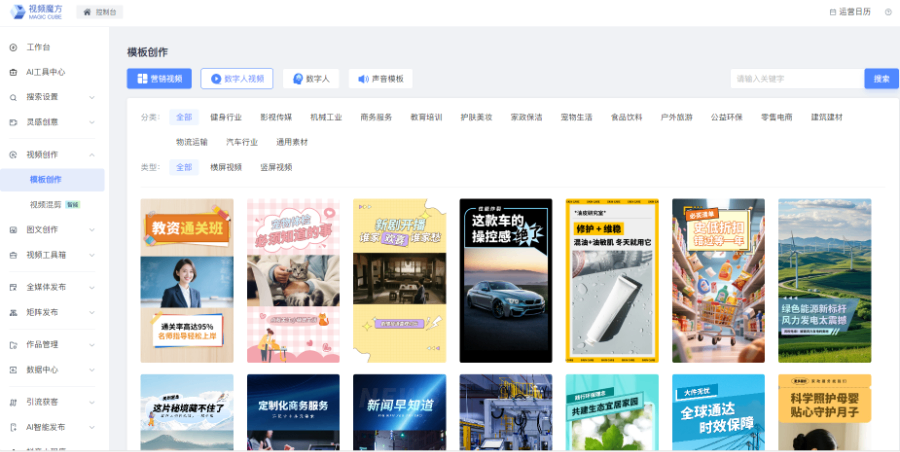Click the 视频魔方 Magic Cube logo
Viewport: 900px width, 452px height.
click(x=36, y=11)
